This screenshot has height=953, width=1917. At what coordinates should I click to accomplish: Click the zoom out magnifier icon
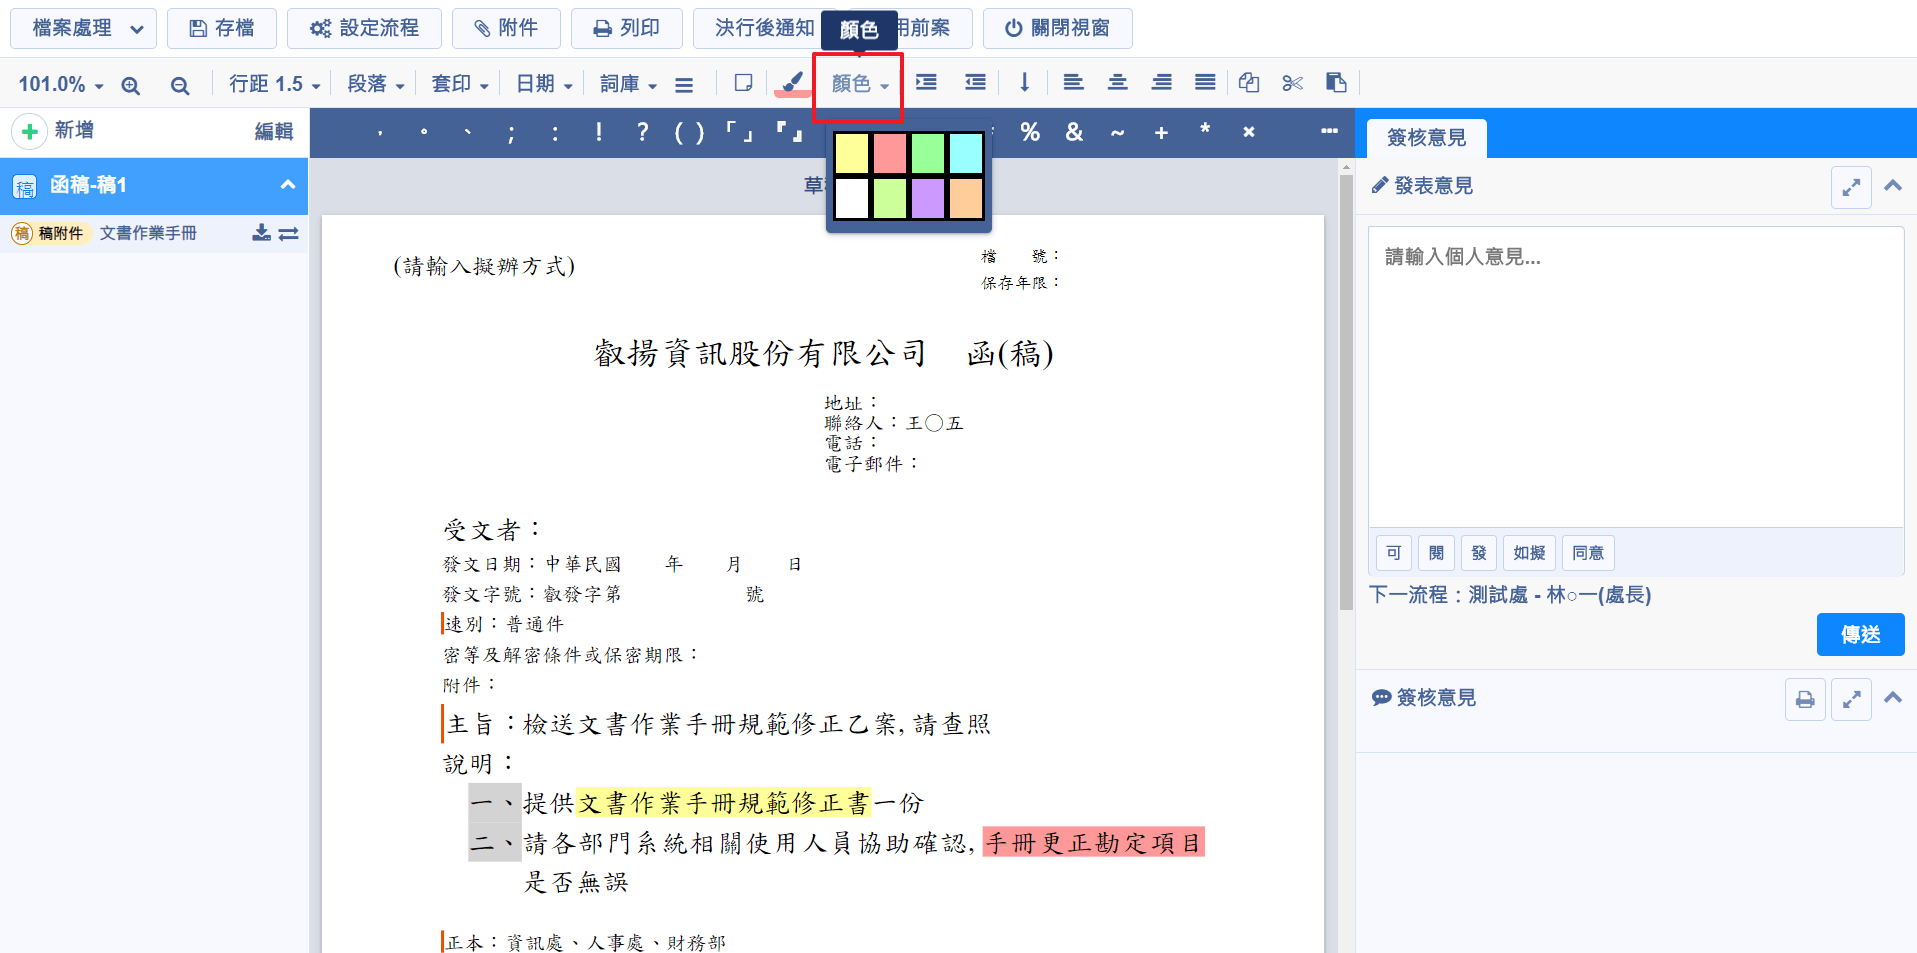pyautogui.click(x=180, y=85)
